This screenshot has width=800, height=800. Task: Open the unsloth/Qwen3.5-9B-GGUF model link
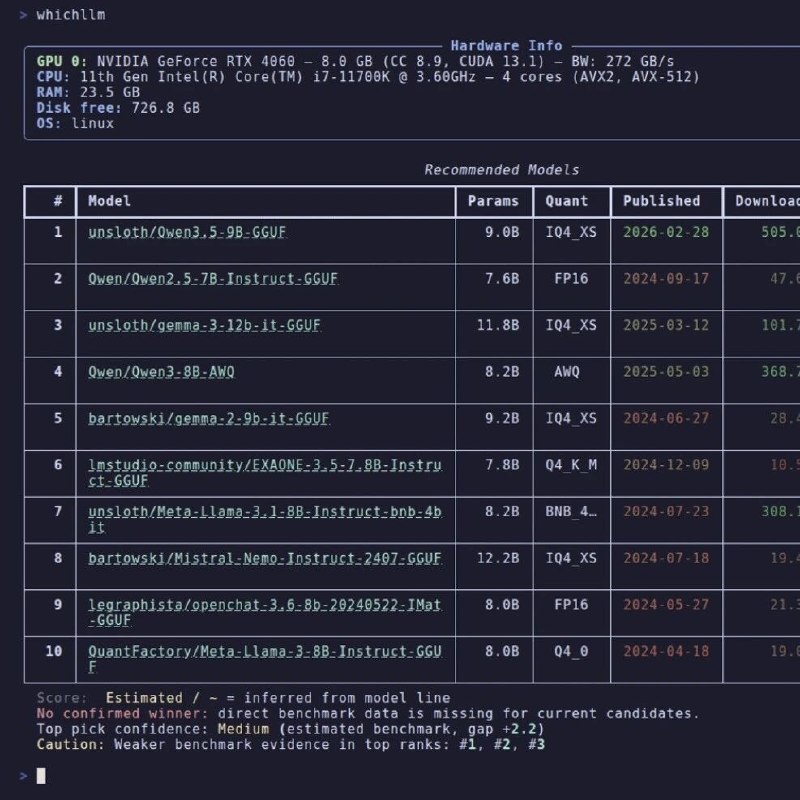coord(187,233)
